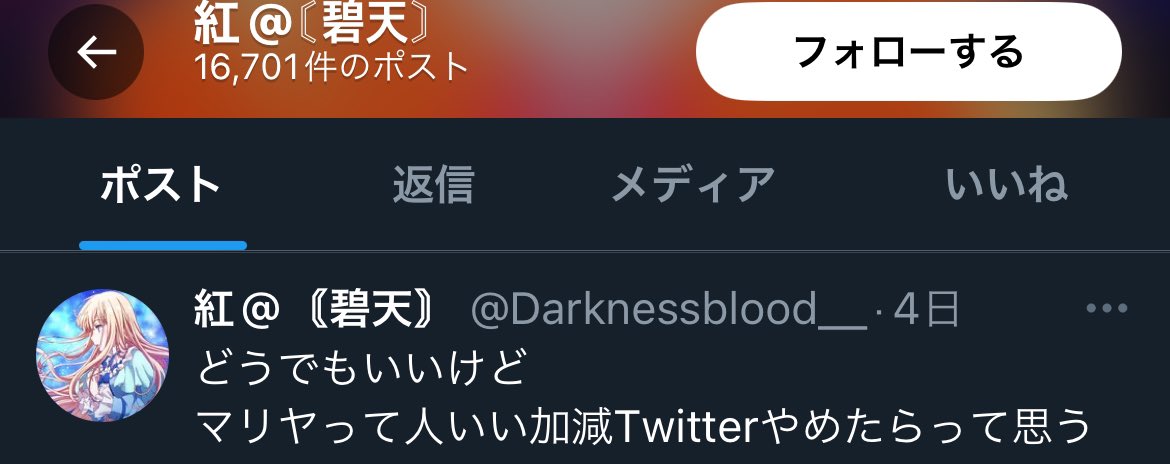Open post via the 4日 timestamp
Viewport: 1170px width, 464px height.
click(926, 309)
